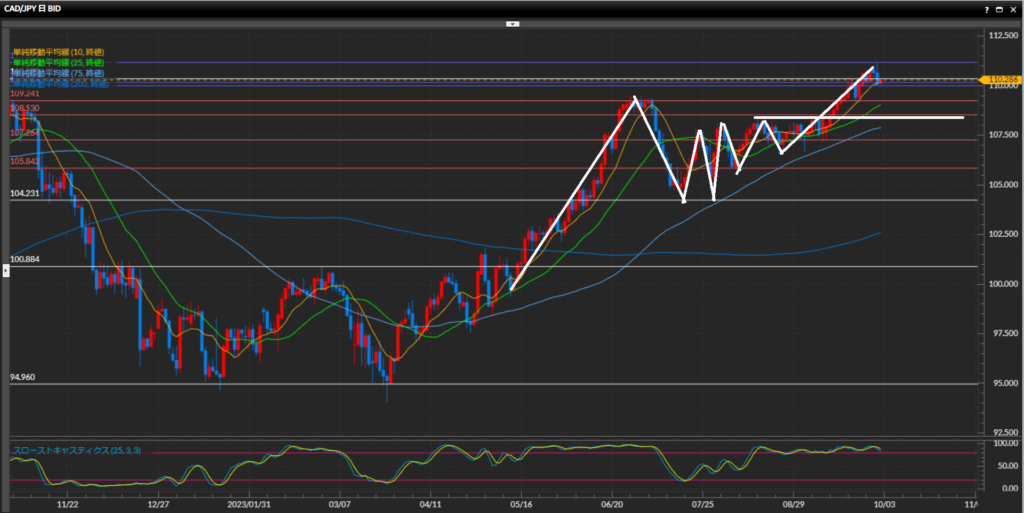The width and height of the screenshot is (1024, 513).
Task: Select the red 109.241 resistance label
Action: pos(24,94)
